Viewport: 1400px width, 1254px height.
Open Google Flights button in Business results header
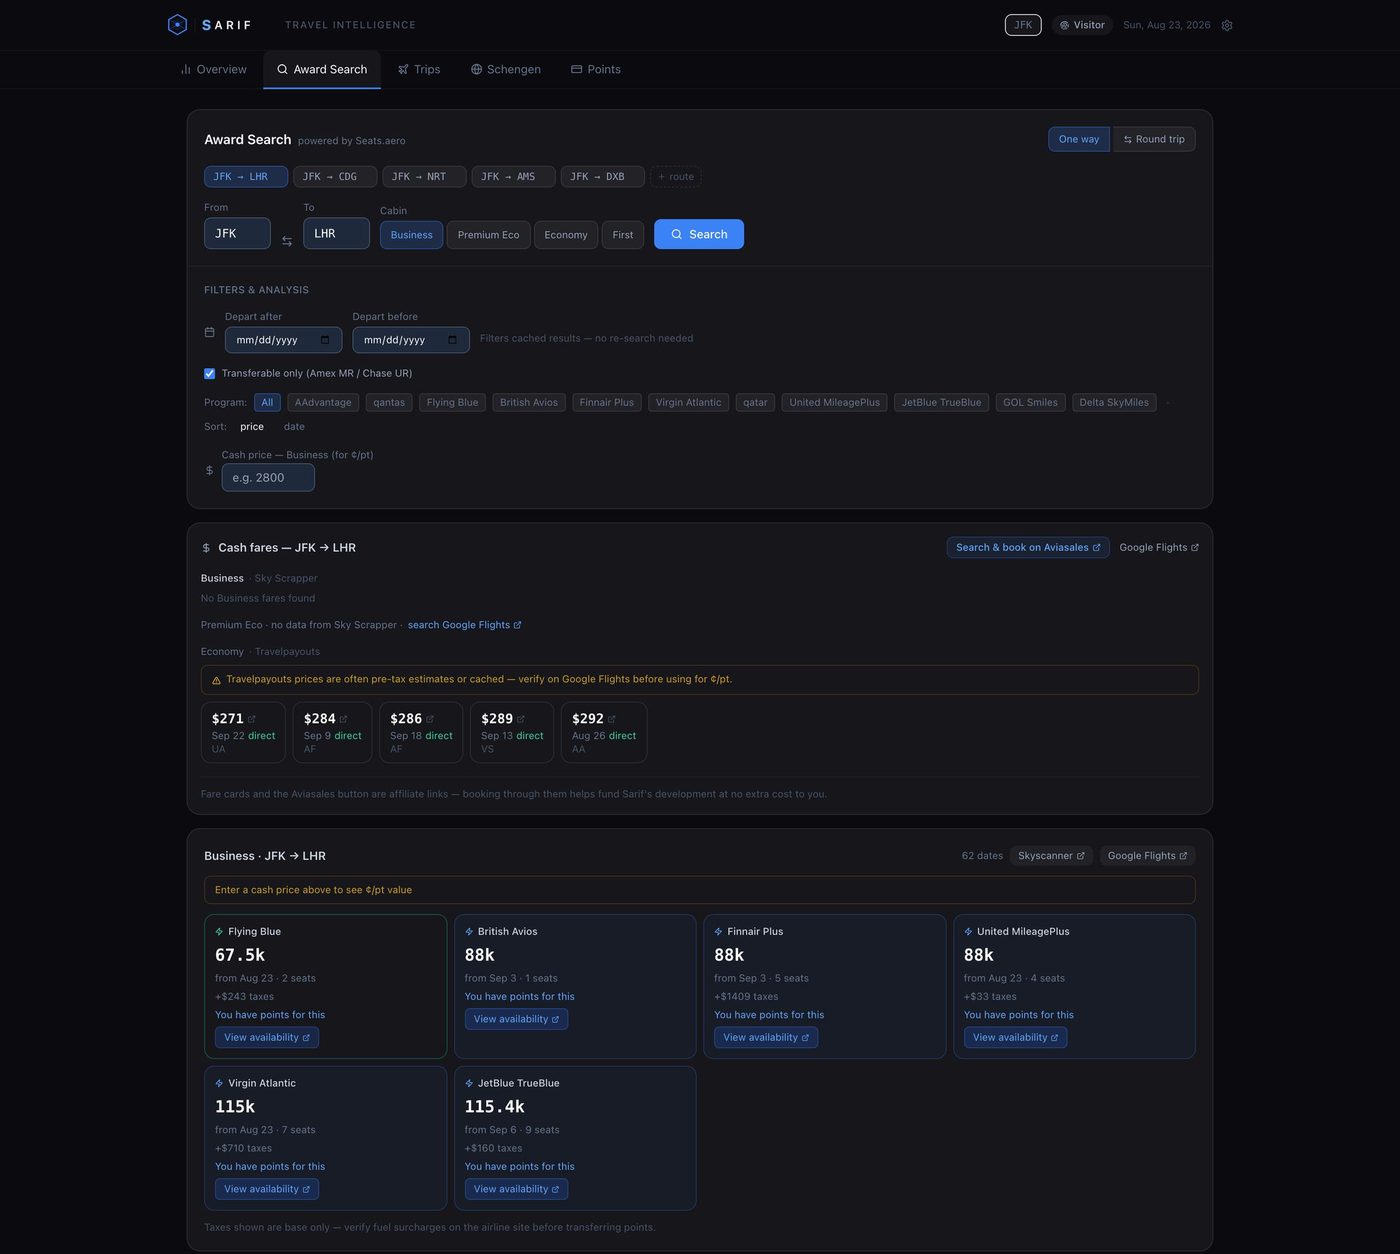(x=1147, y=856)
